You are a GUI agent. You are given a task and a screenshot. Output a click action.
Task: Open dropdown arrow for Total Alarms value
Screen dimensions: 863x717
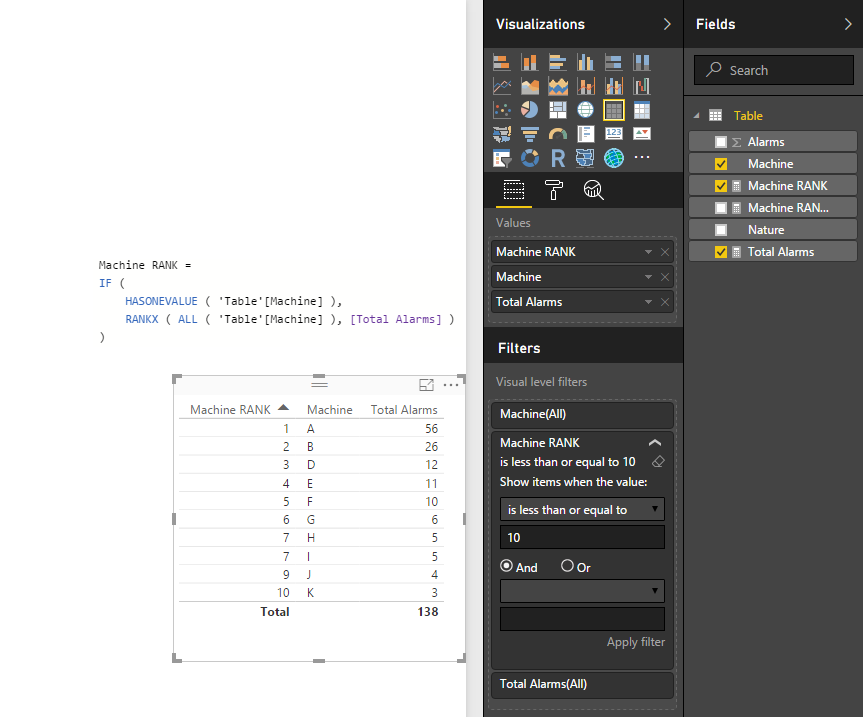(x=648, y=302)
